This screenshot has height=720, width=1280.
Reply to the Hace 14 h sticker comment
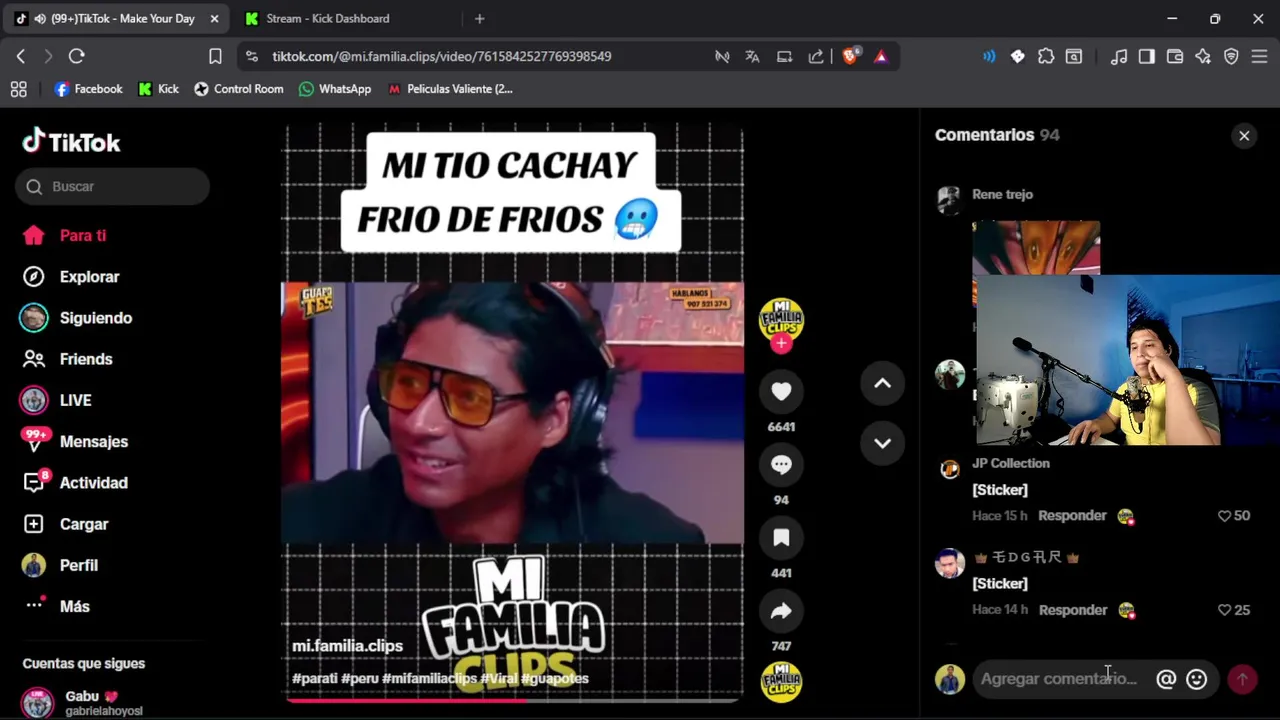click(x=1072, y=610)
